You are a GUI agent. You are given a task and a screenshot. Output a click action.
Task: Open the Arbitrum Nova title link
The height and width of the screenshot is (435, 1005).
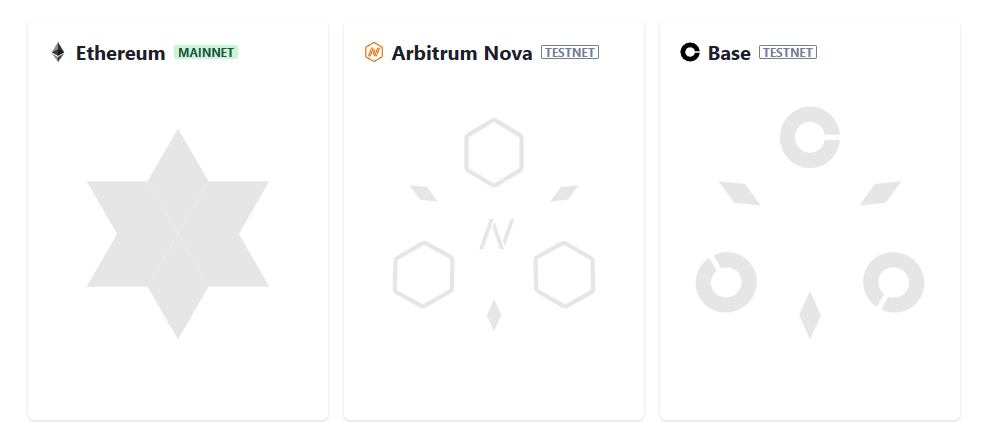pyautogui.click(x=461, y=53)
